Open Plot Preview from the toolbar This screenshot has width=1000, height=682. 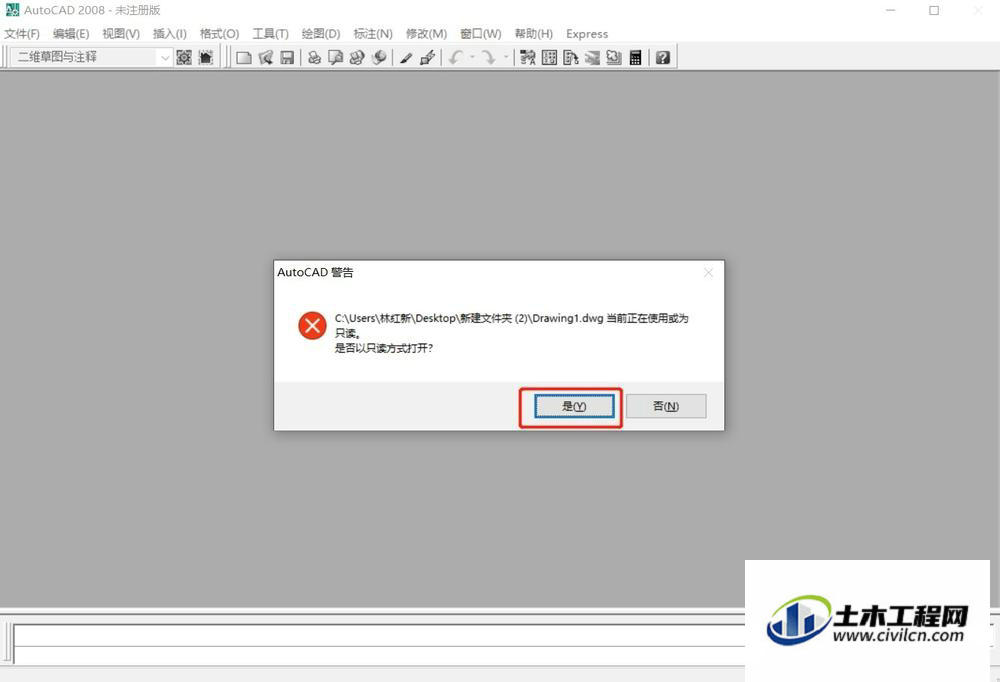335,57
